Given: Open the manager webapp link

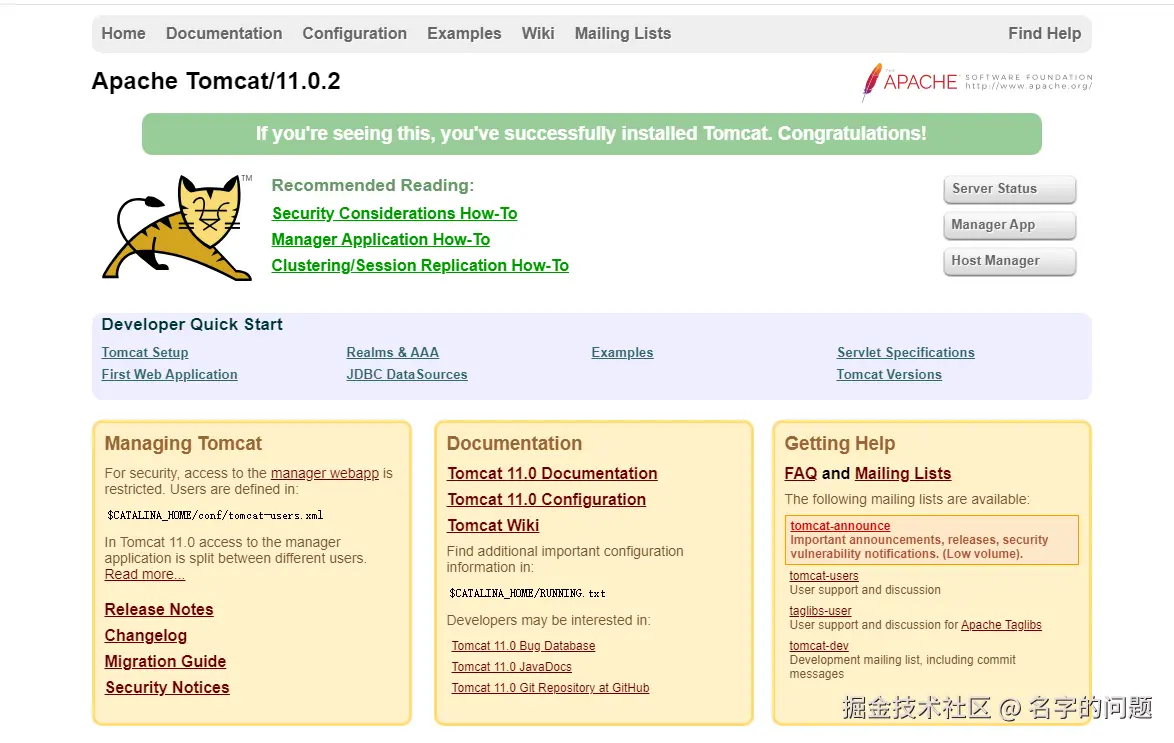Looking at the screenshot, I should 324,473.
